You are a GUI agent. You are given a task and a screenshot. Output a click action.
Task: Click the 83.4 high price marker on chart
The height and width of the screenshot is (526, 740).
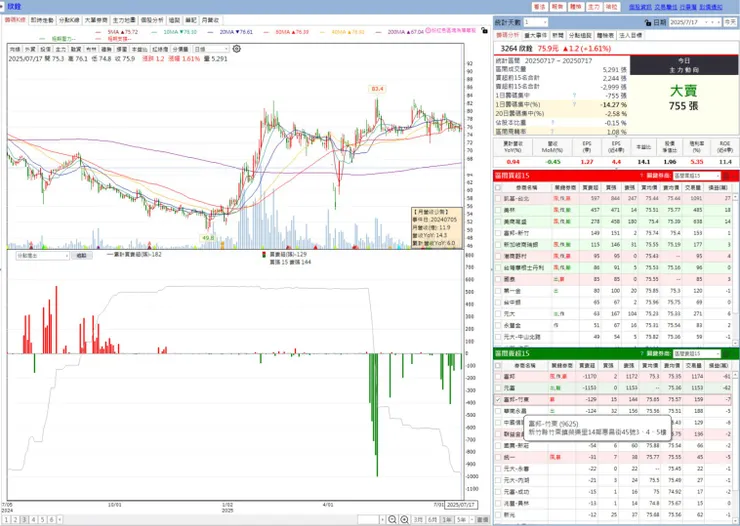point(378,89)
